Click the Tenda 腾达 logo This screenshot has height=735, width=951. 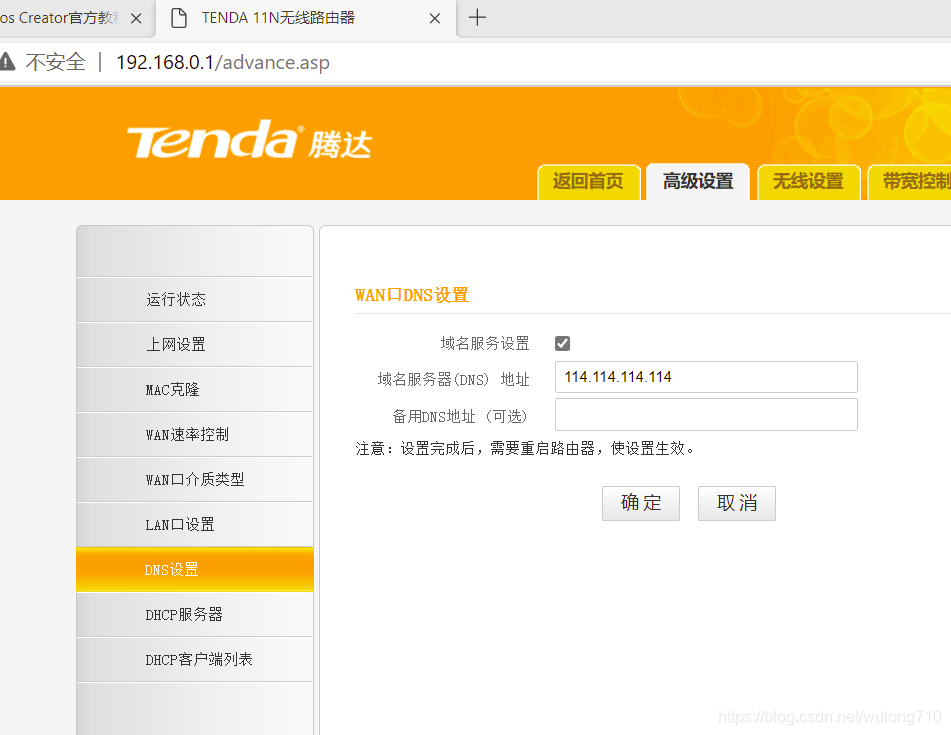pos(249,139)
